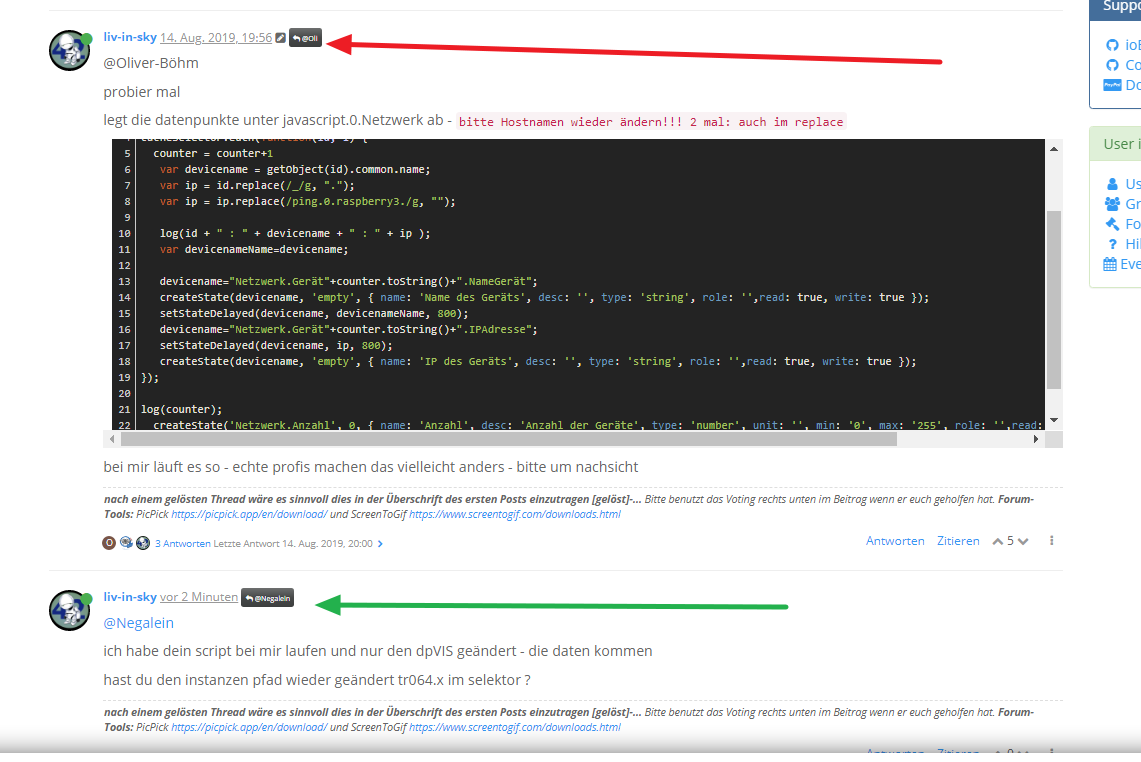Click the user icon in User sidebar panel

pos(1112,184)
